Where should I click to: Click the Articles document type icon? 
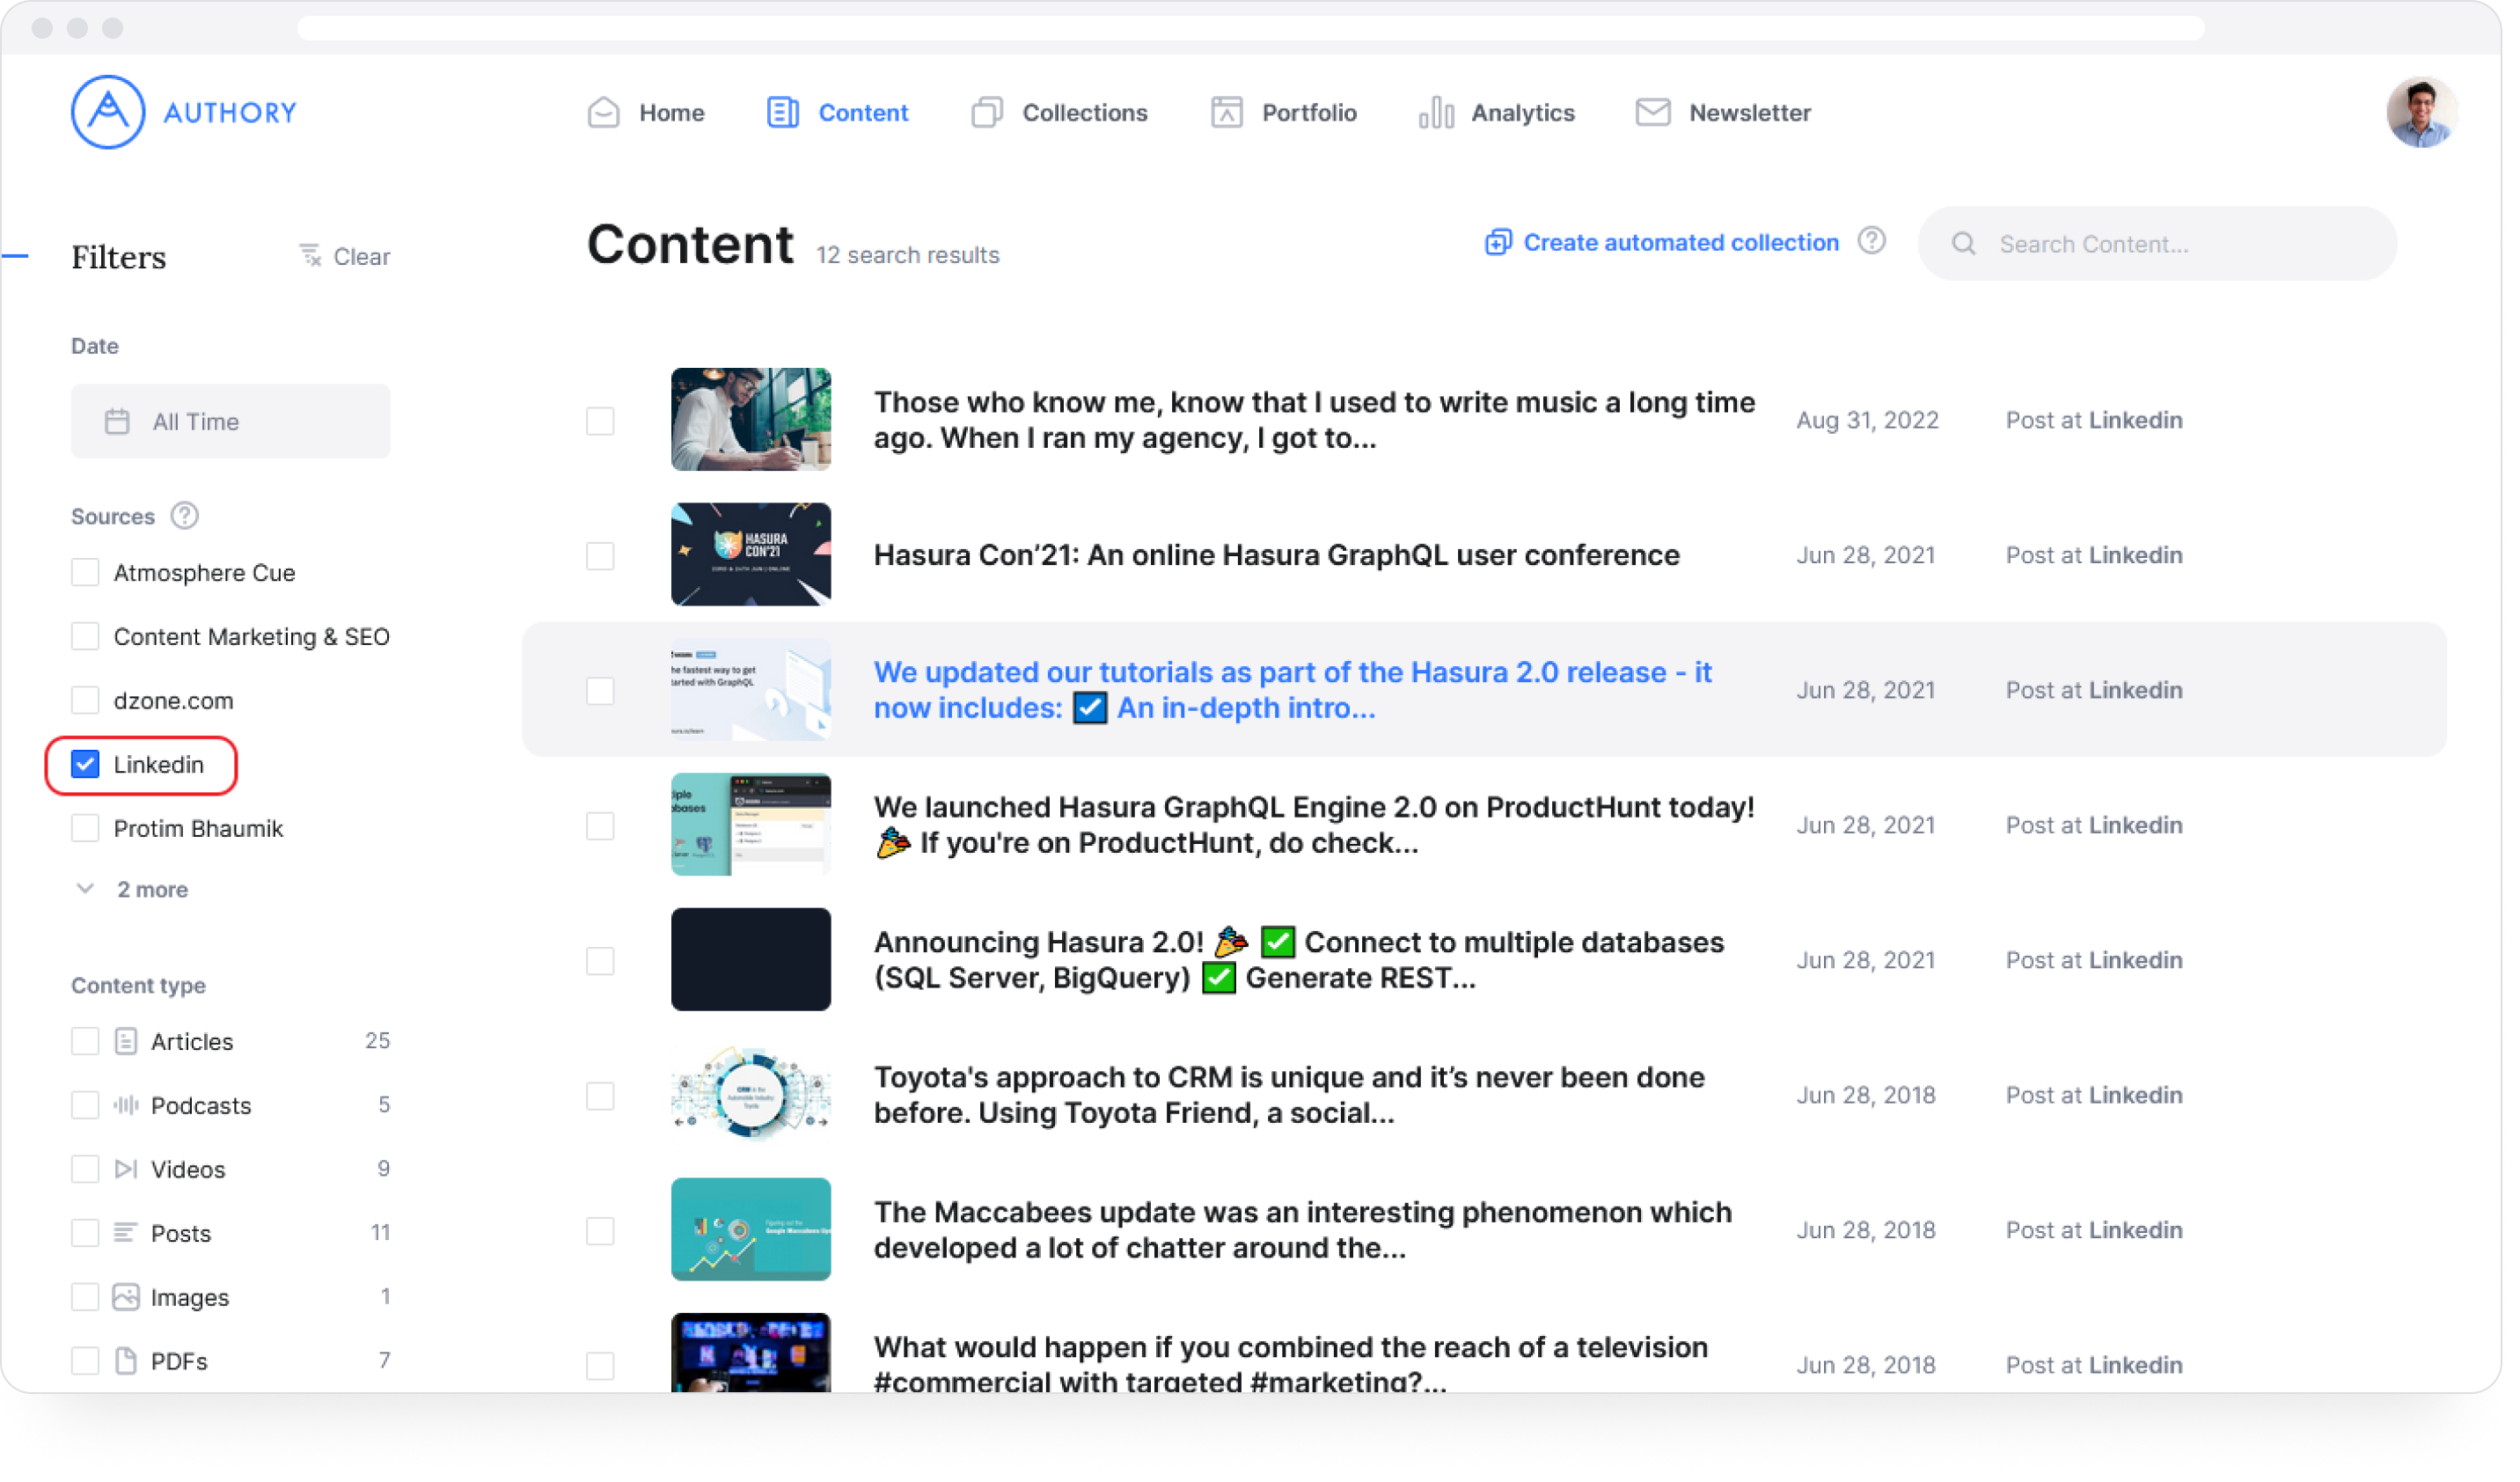coord(126,1042)
